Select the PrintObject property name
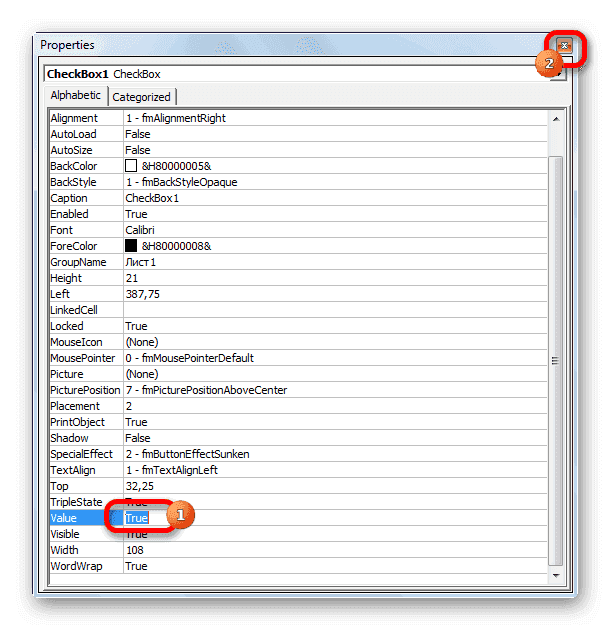The width and height of the screenshot is (611, 631). point(77,422)
